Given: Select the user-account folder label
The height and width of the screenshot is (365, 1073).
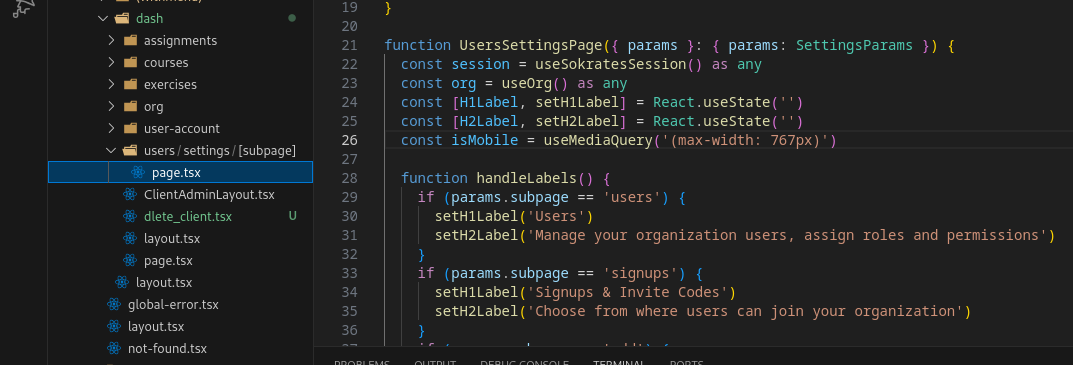Looking at the screenshot, I should click(x=181, y=128).
